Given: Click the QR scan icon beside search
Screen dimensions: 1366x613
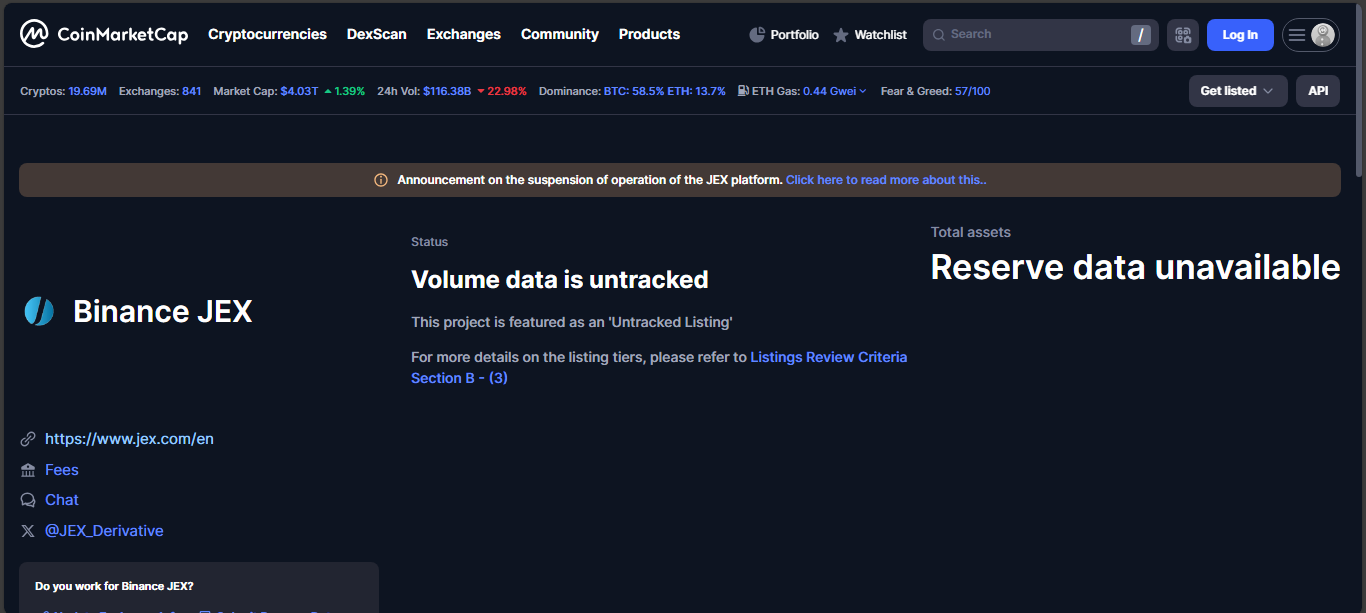Looking at the screenshot, I should (1183, 35).
